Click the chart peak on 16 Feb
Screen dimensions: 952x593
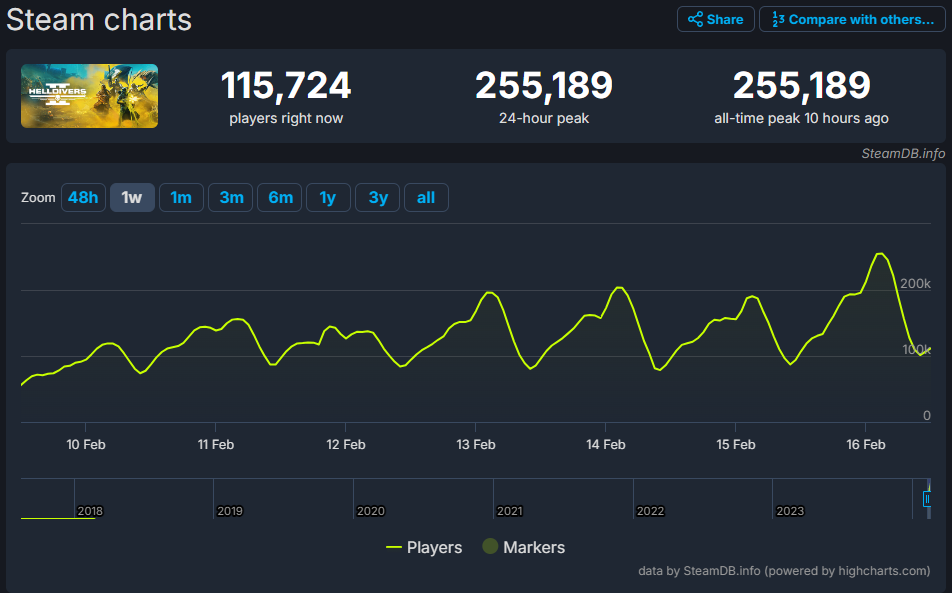[880, 254]
